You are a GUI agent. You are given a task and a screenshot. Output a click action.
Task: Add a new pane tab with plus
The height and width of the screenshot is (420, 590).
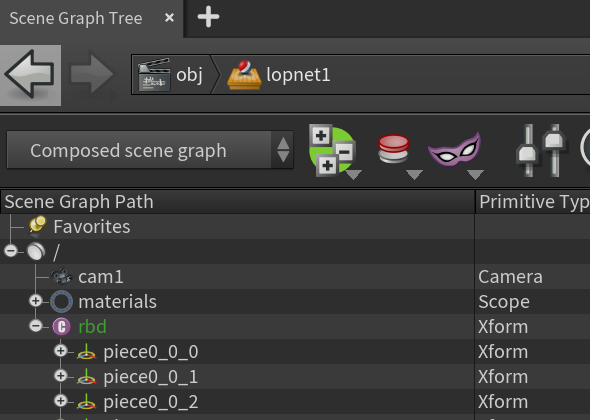pyautogui.click(x=208, y=17)
